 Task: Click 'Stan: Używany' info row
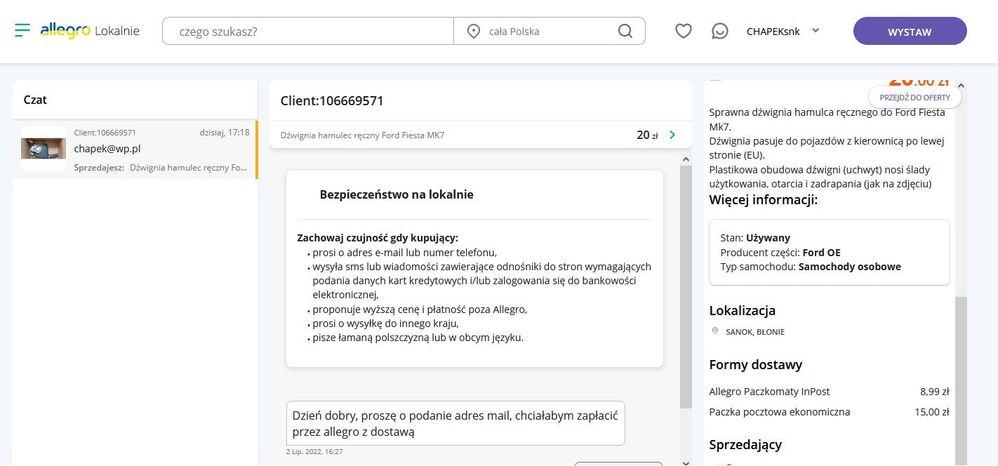click(755, 238)
